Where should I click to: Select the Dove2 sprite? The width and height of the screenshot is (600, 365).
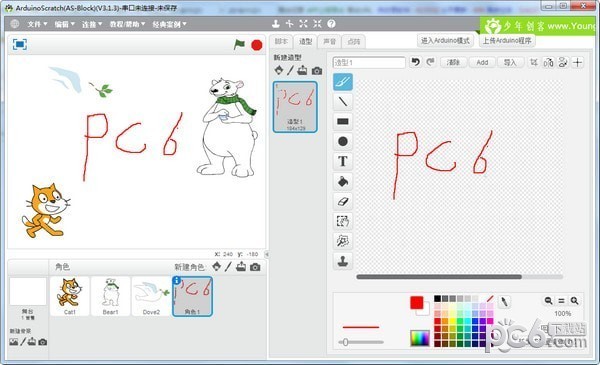151,297
